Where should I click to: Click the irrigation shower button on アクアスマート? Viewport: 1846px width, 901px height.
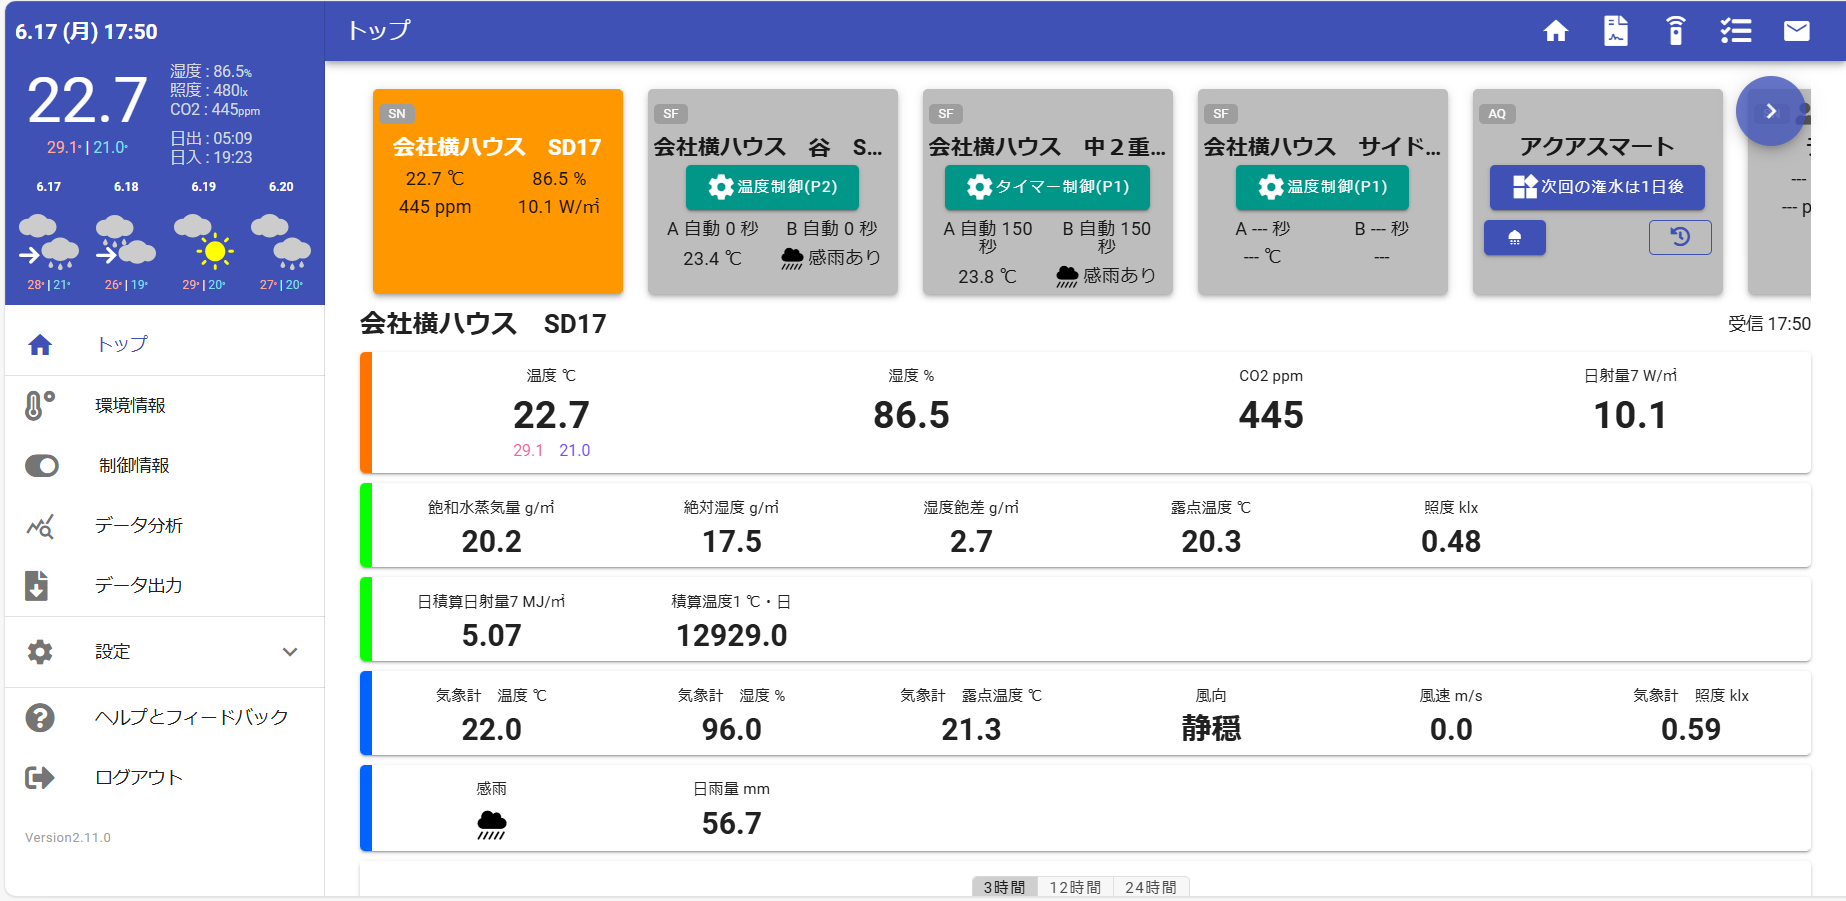tap(1514, 237)
